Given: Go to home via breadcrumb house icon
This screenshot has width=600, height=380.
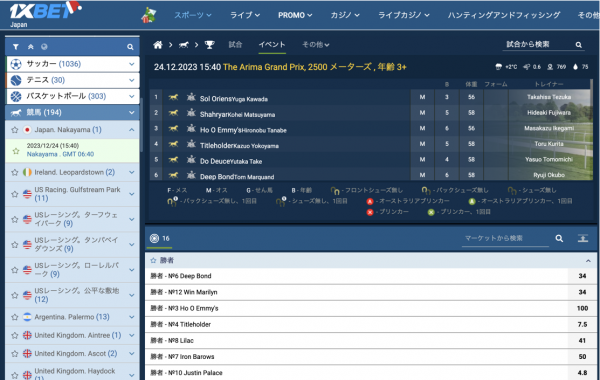Looking at the screenshot, I should click(158, 45).
